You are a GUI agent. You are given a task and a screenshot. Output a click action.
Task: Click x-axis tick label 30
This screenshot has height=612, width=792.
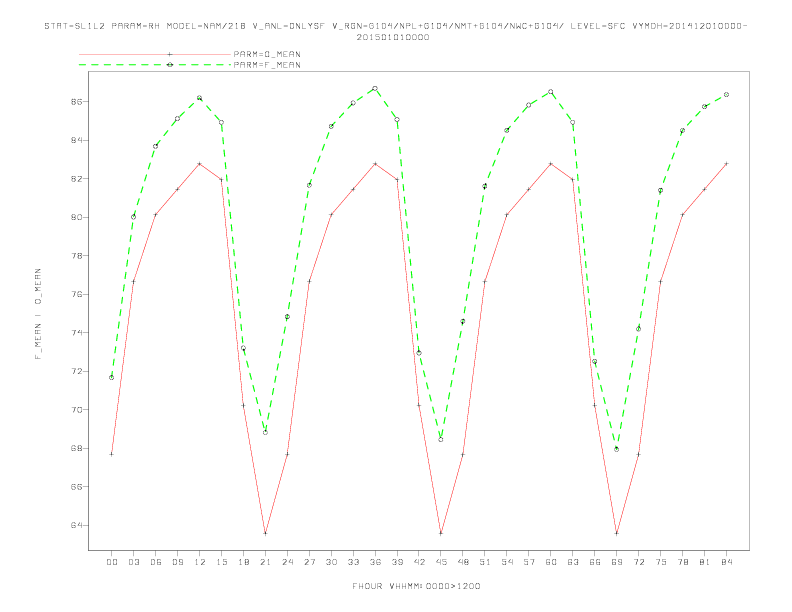(331, 562)
